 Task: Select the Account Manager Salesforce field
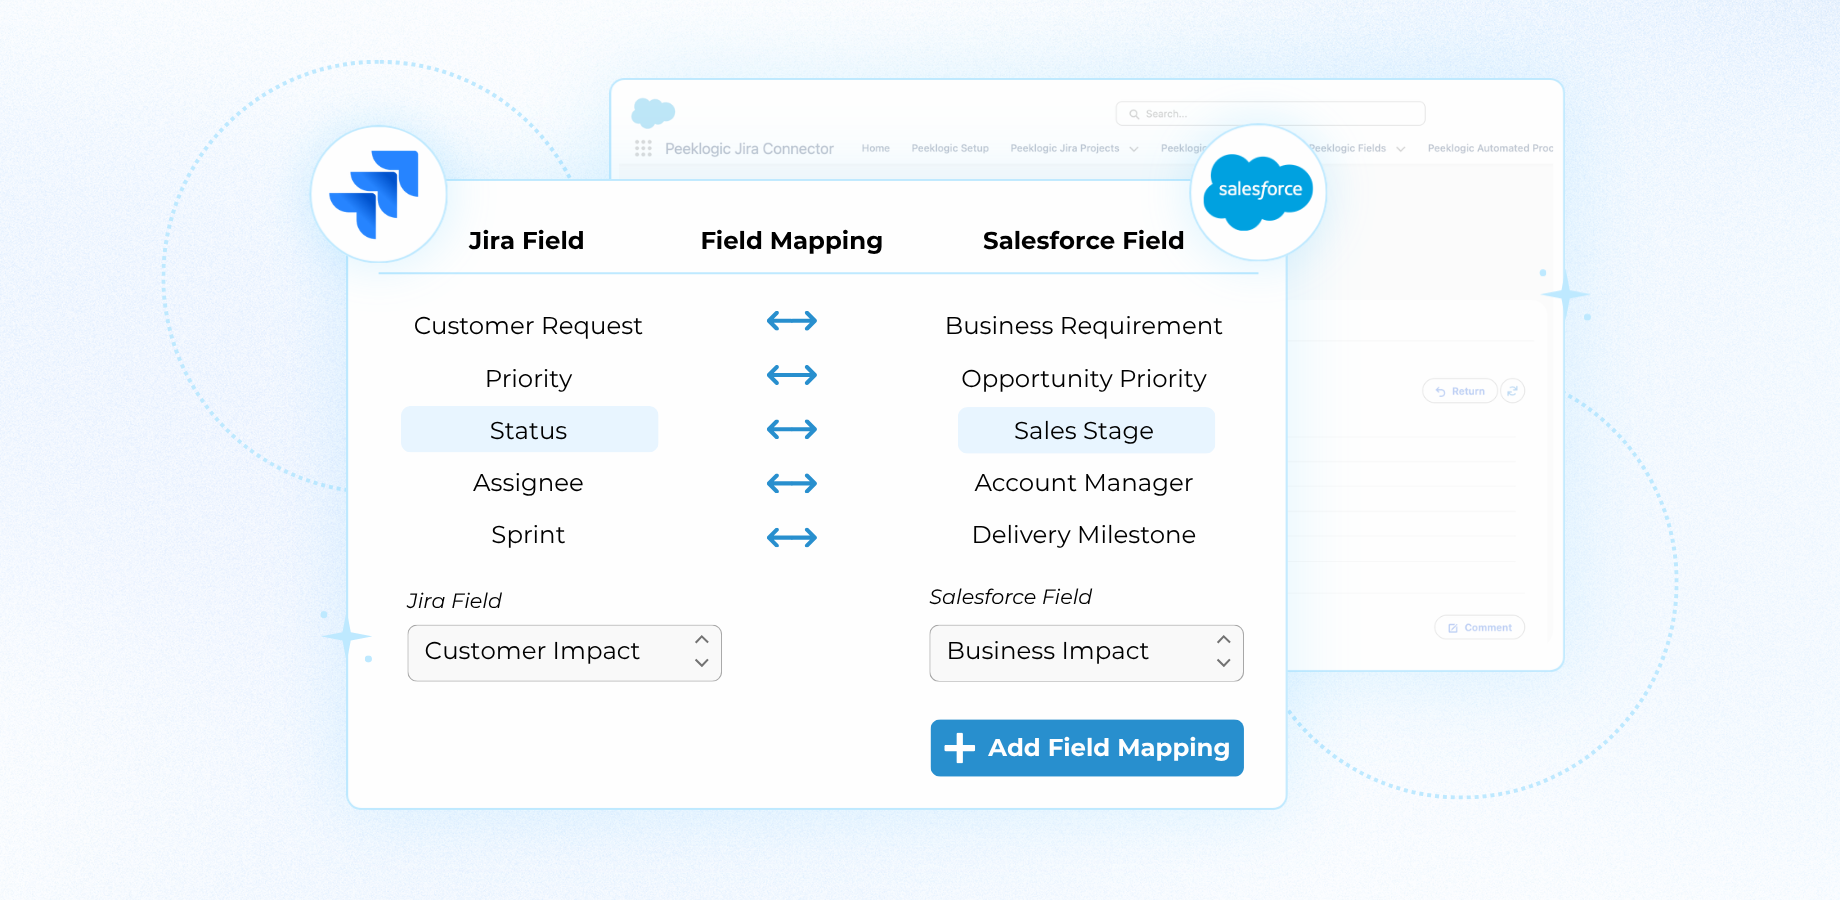pyautogui.click(x=1084, y=483)
